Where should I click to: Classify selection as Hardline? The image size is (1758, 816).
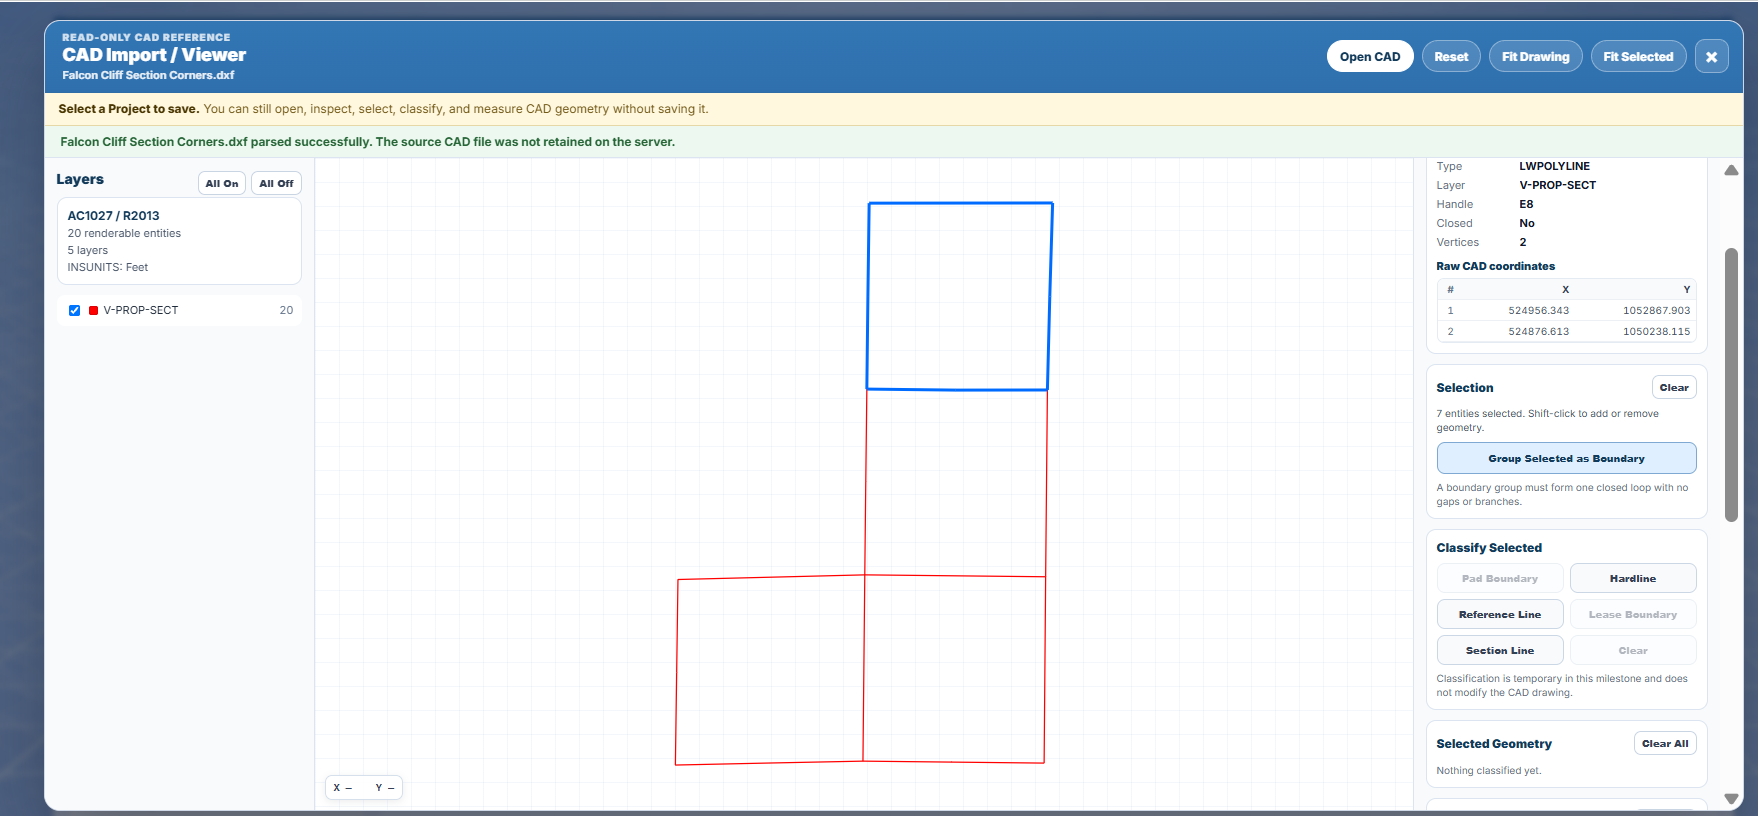(x=1633, y=578)
